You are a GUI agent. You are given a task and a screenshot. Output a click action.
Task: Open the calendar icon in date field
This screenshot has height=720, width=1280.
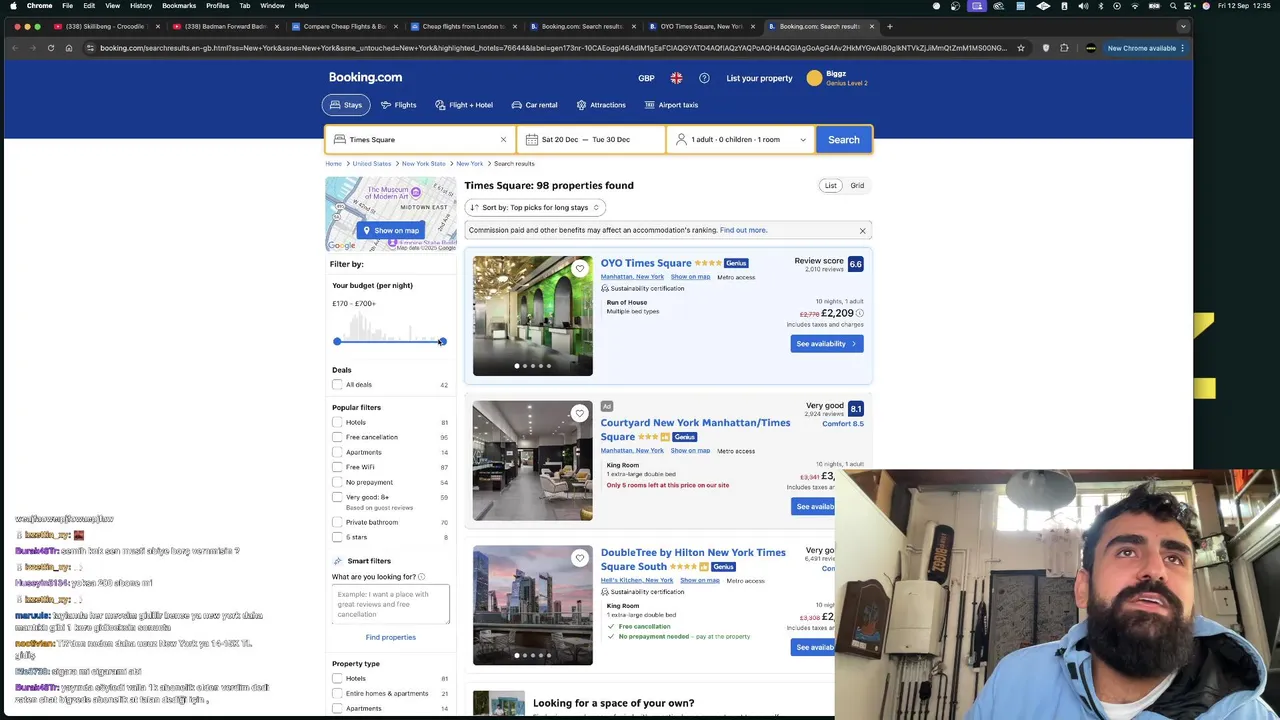[532, 140]
